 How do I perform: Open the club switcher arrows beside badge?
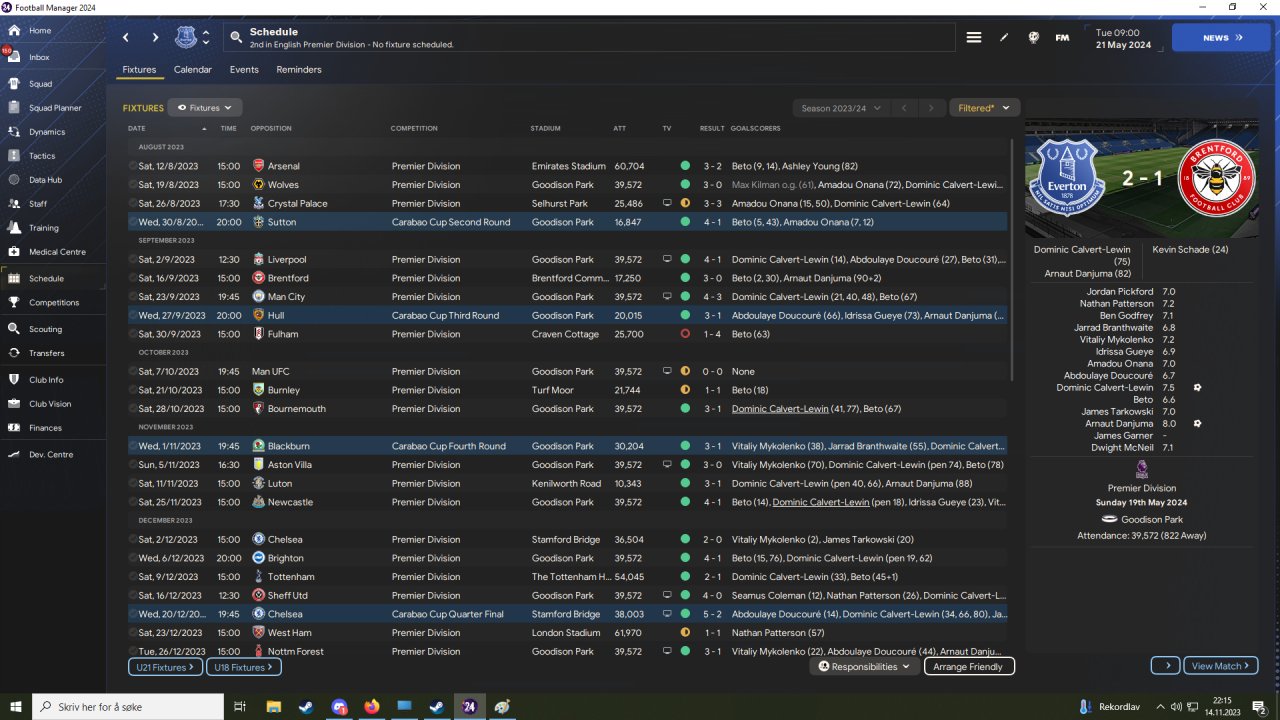click(x=206, y=38)
